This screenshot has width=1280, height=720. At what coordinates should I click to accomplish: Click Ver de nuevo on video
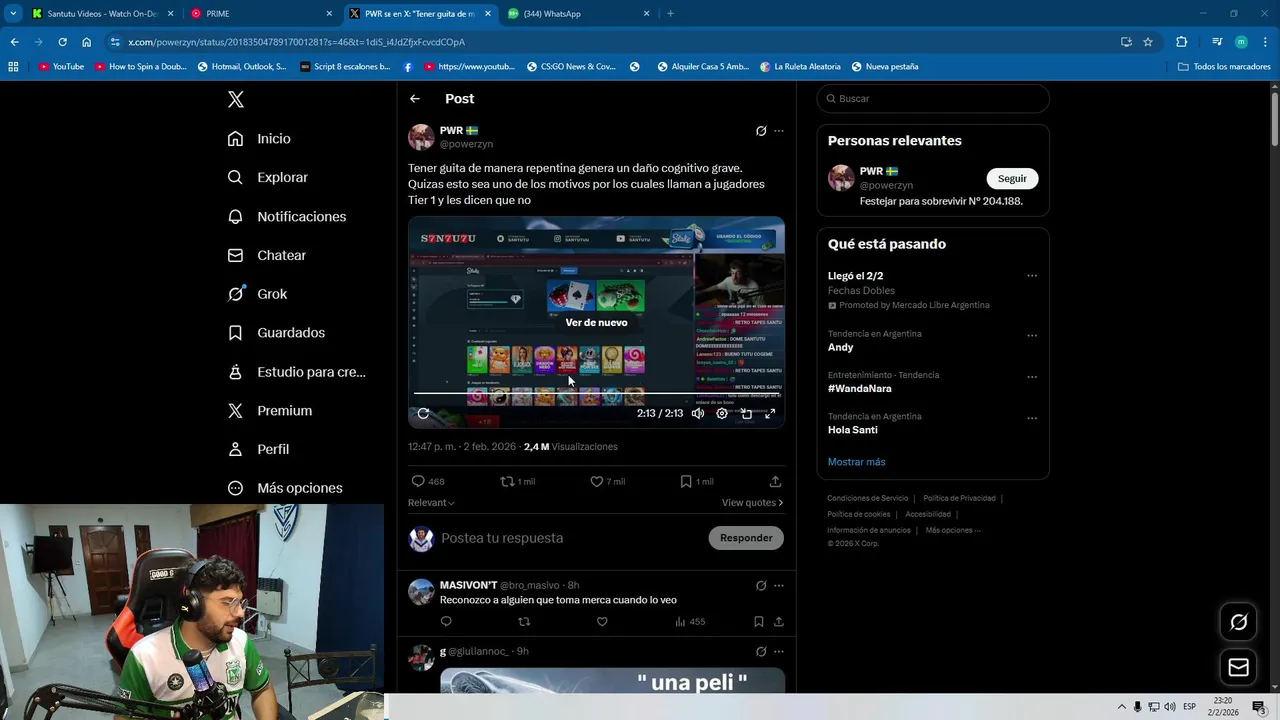pos(596,322)
